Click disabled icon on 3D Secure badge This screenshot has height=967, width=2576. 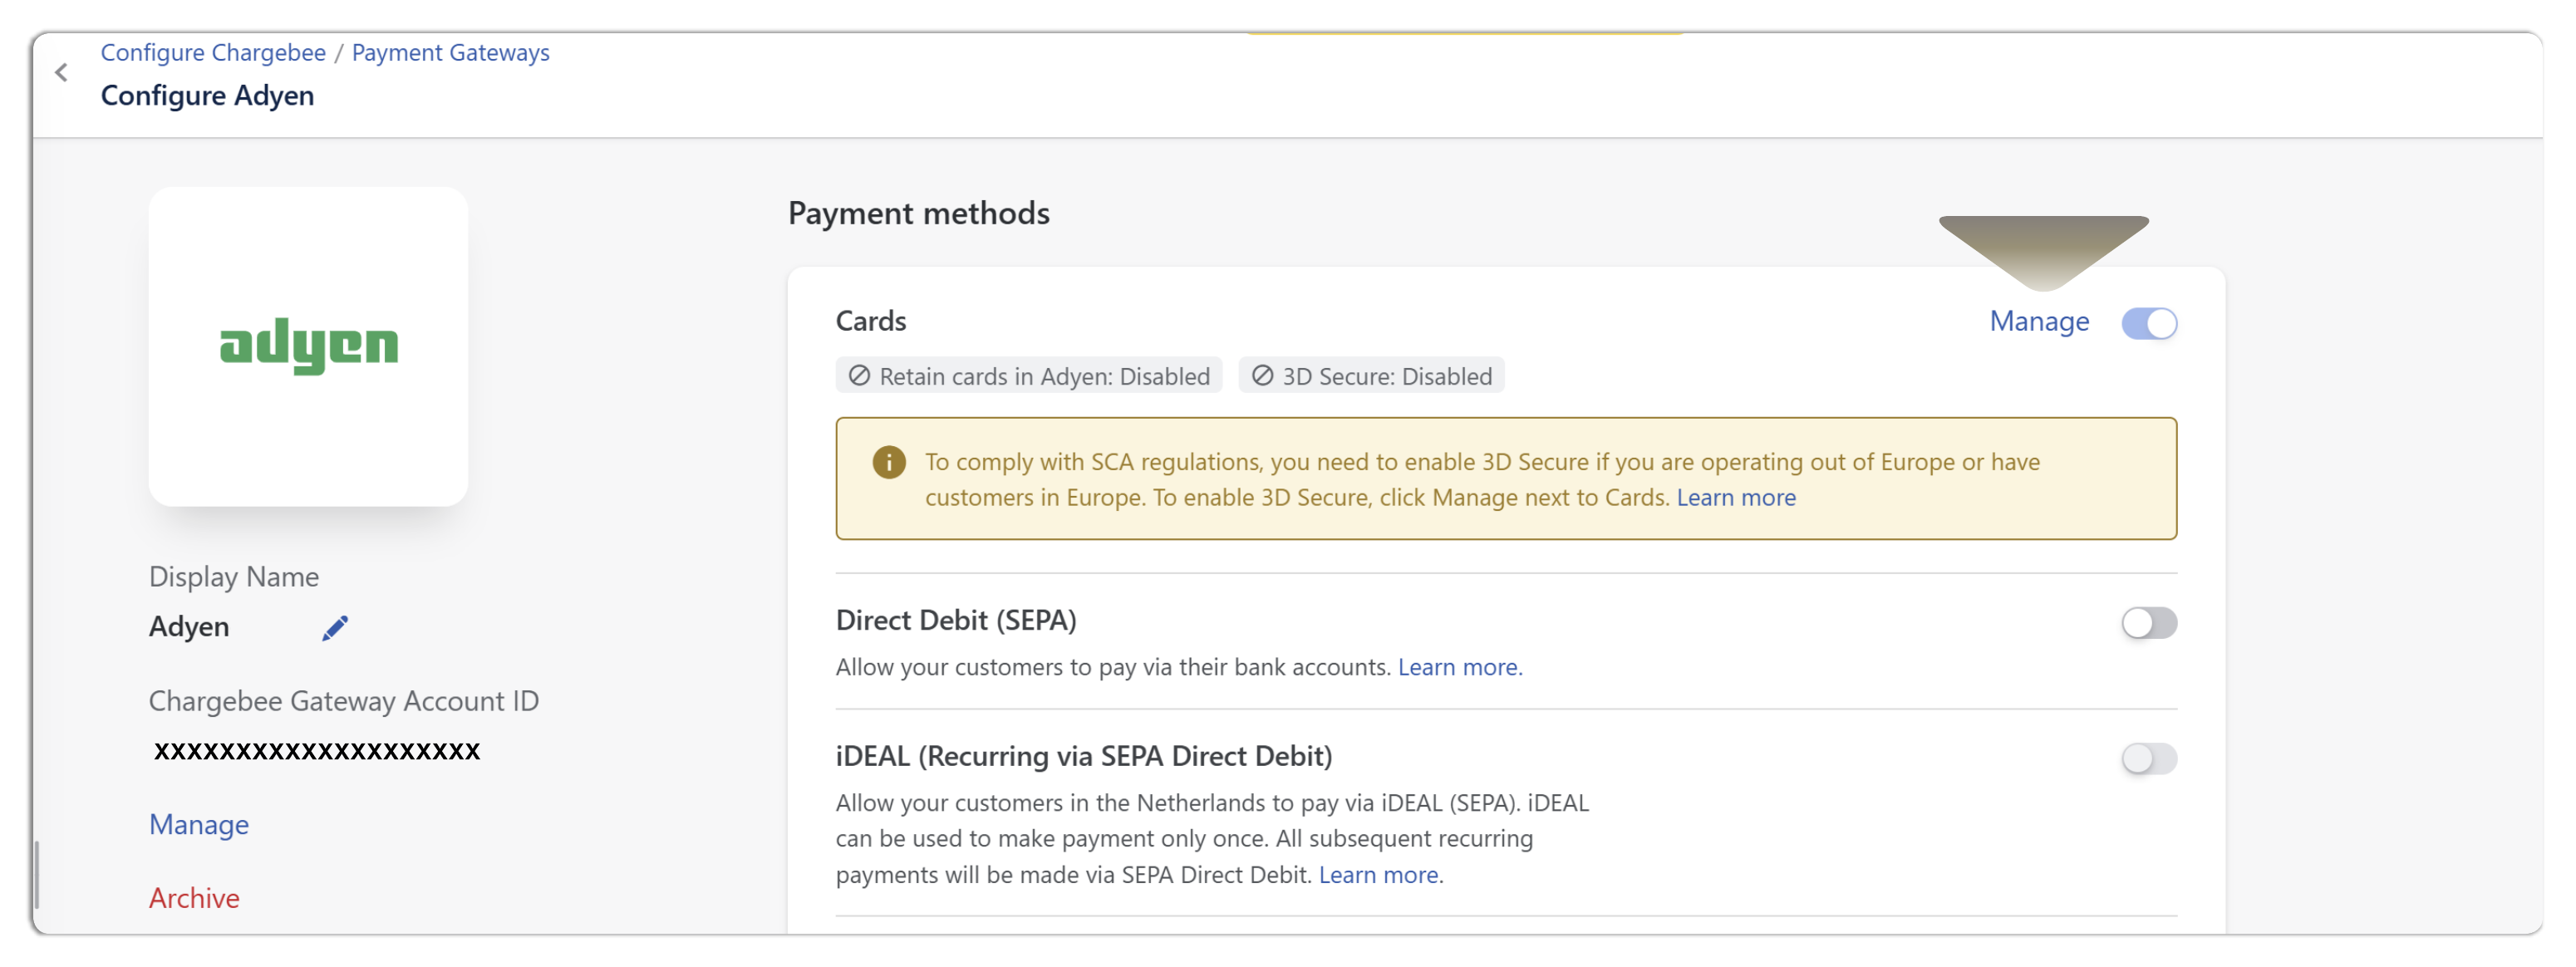pyautogui.click(x=1262, y=376)
